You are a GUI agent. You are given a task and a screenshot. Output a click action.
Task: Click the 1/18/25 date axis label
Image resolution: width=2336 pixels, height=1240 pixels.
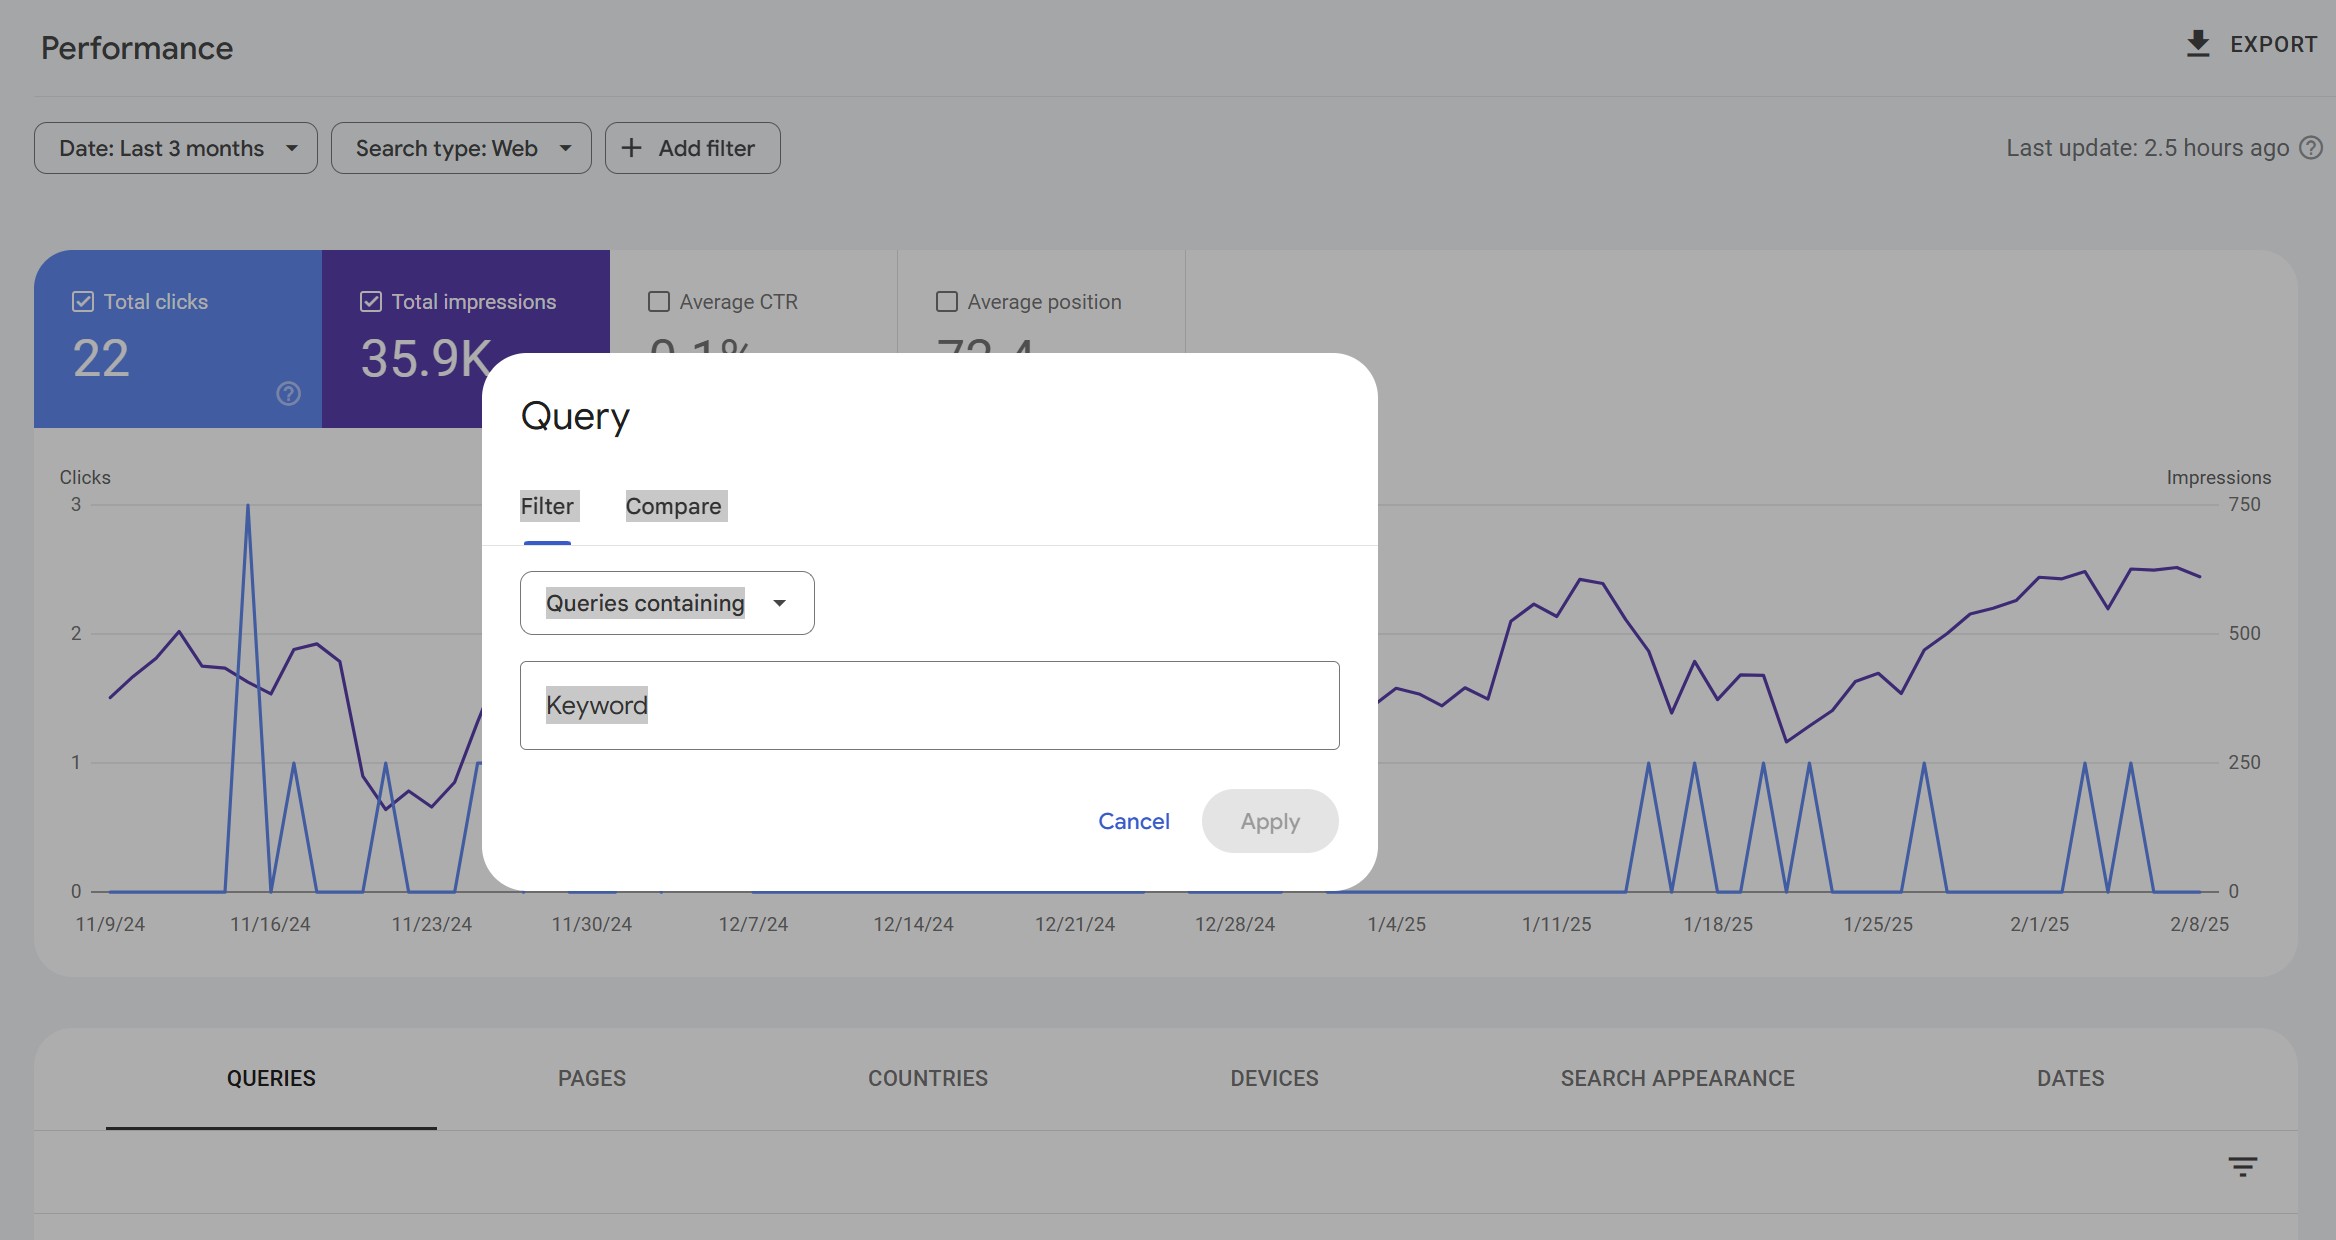click(1717, 924)
